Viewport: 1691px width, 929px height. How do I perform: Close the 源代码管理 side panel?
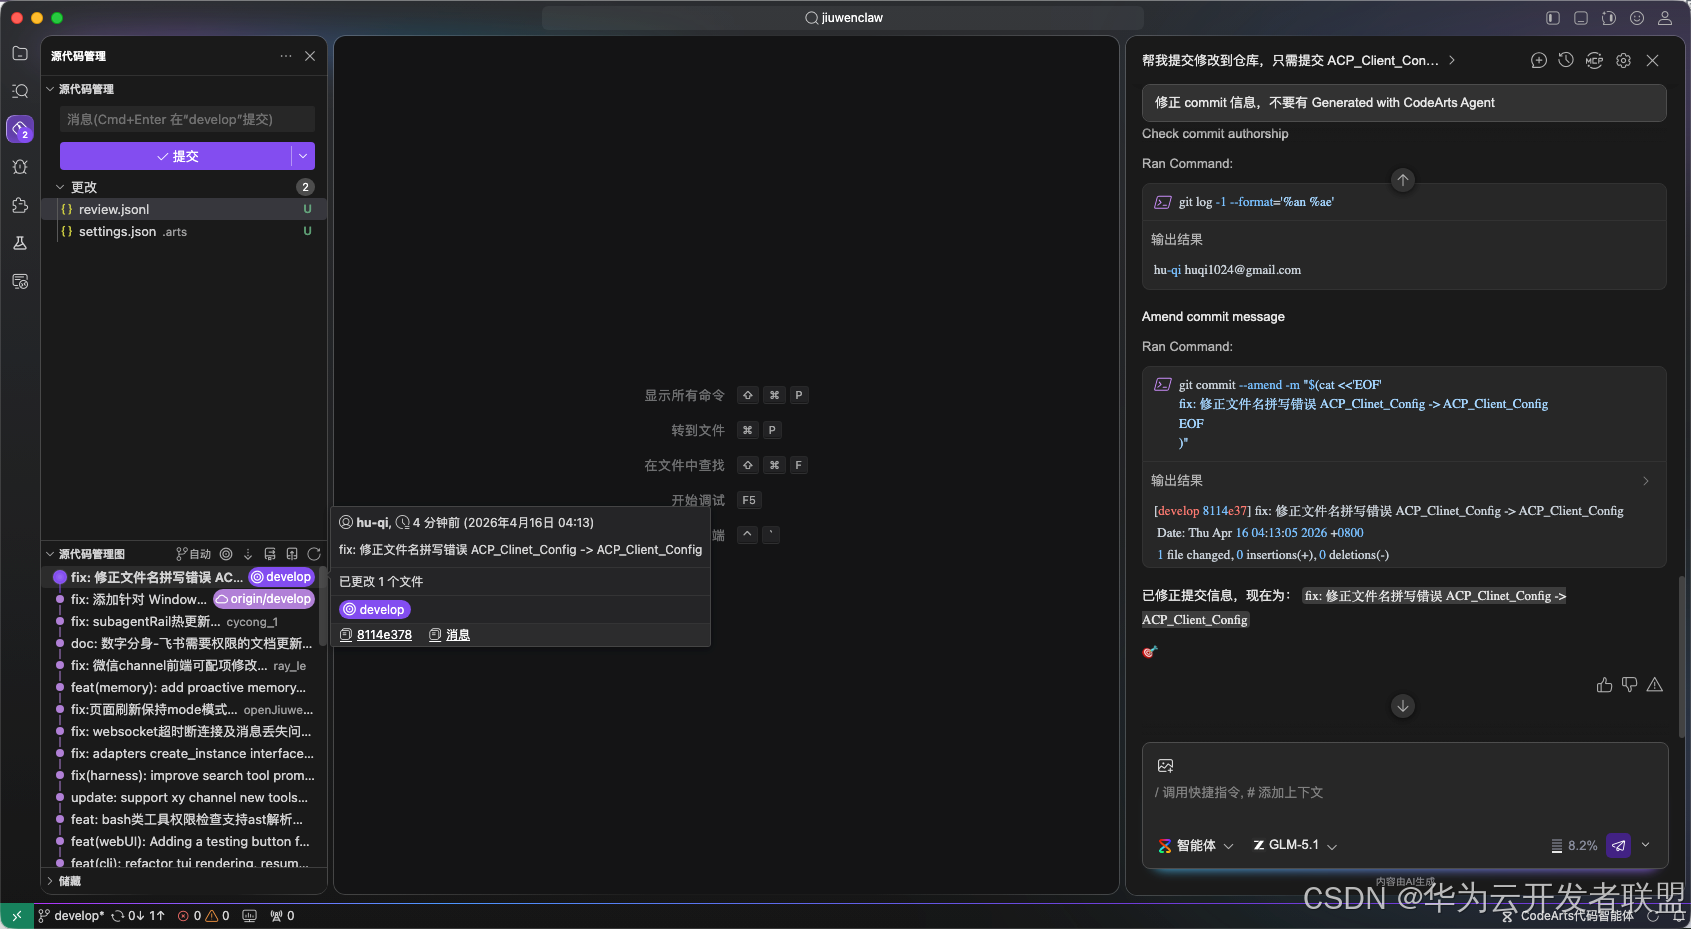tap(310, 56)
